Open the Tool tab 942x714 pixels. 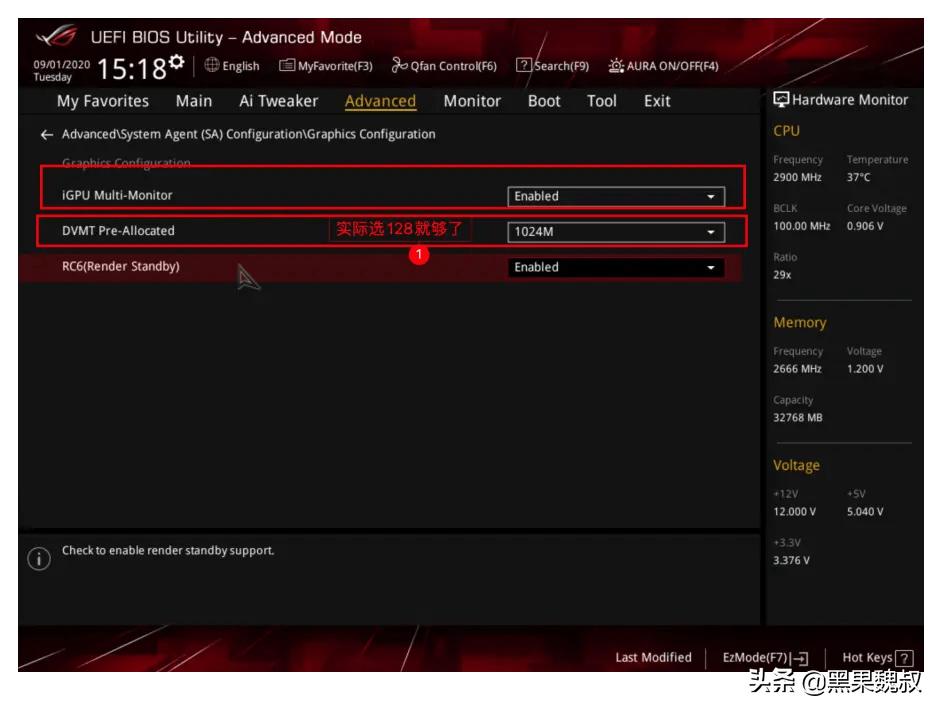(x=601, y=101)
